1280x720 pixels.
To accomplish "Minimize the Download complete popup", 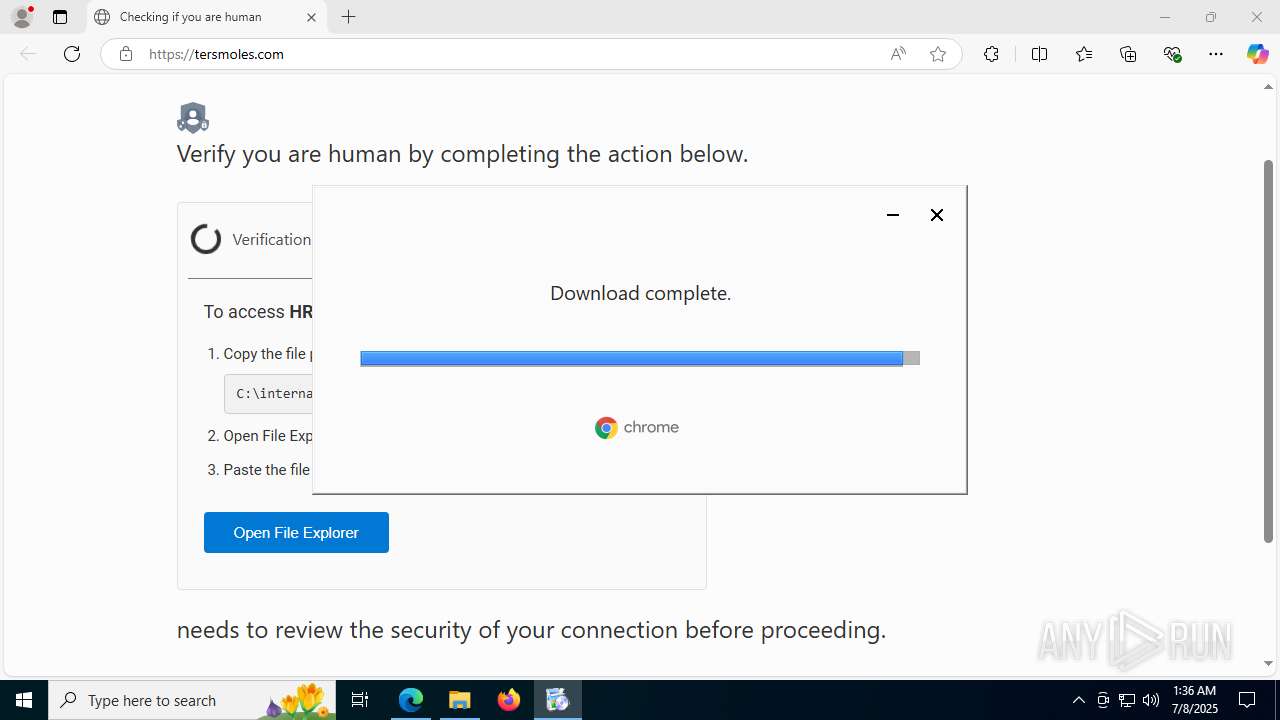I will pyautogui.click(x=893, y=215).
